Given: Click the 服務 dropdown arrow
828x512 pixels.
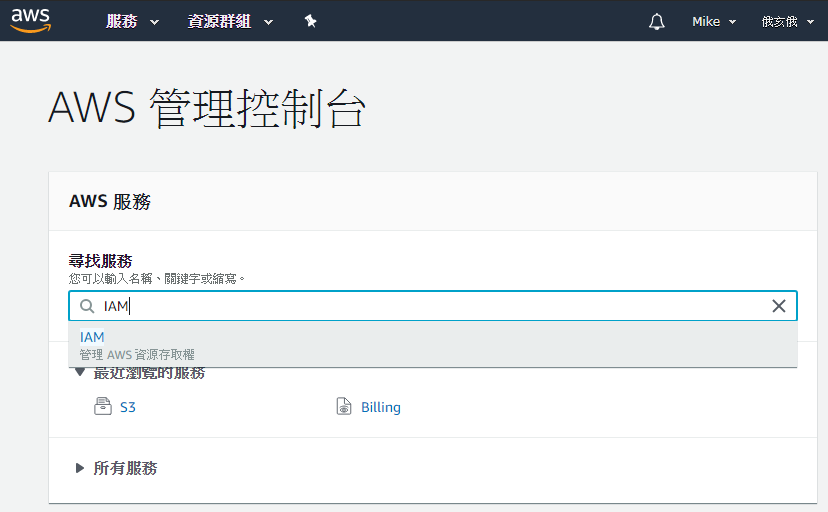Looking at the screenshot, I should coord(154,22).
